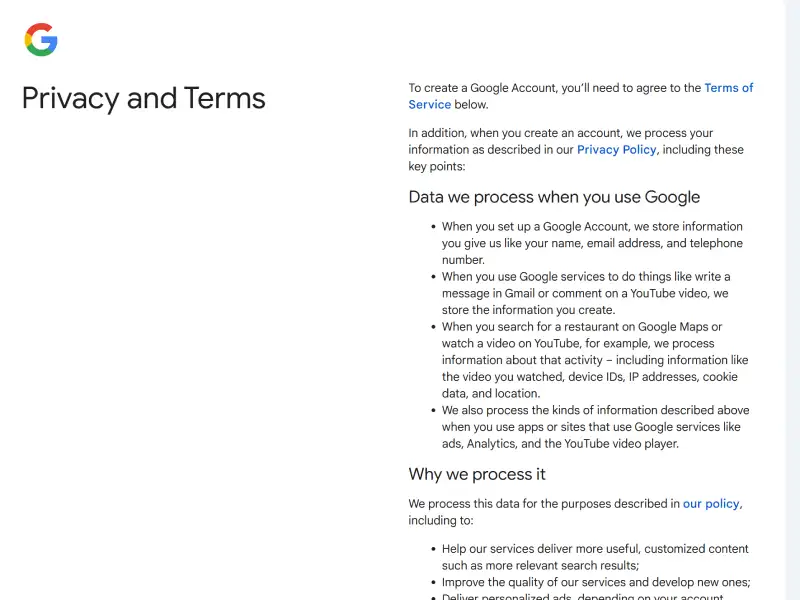800x600 pixels.
Task: Open the Privacy Policy link
Action: 616,150
